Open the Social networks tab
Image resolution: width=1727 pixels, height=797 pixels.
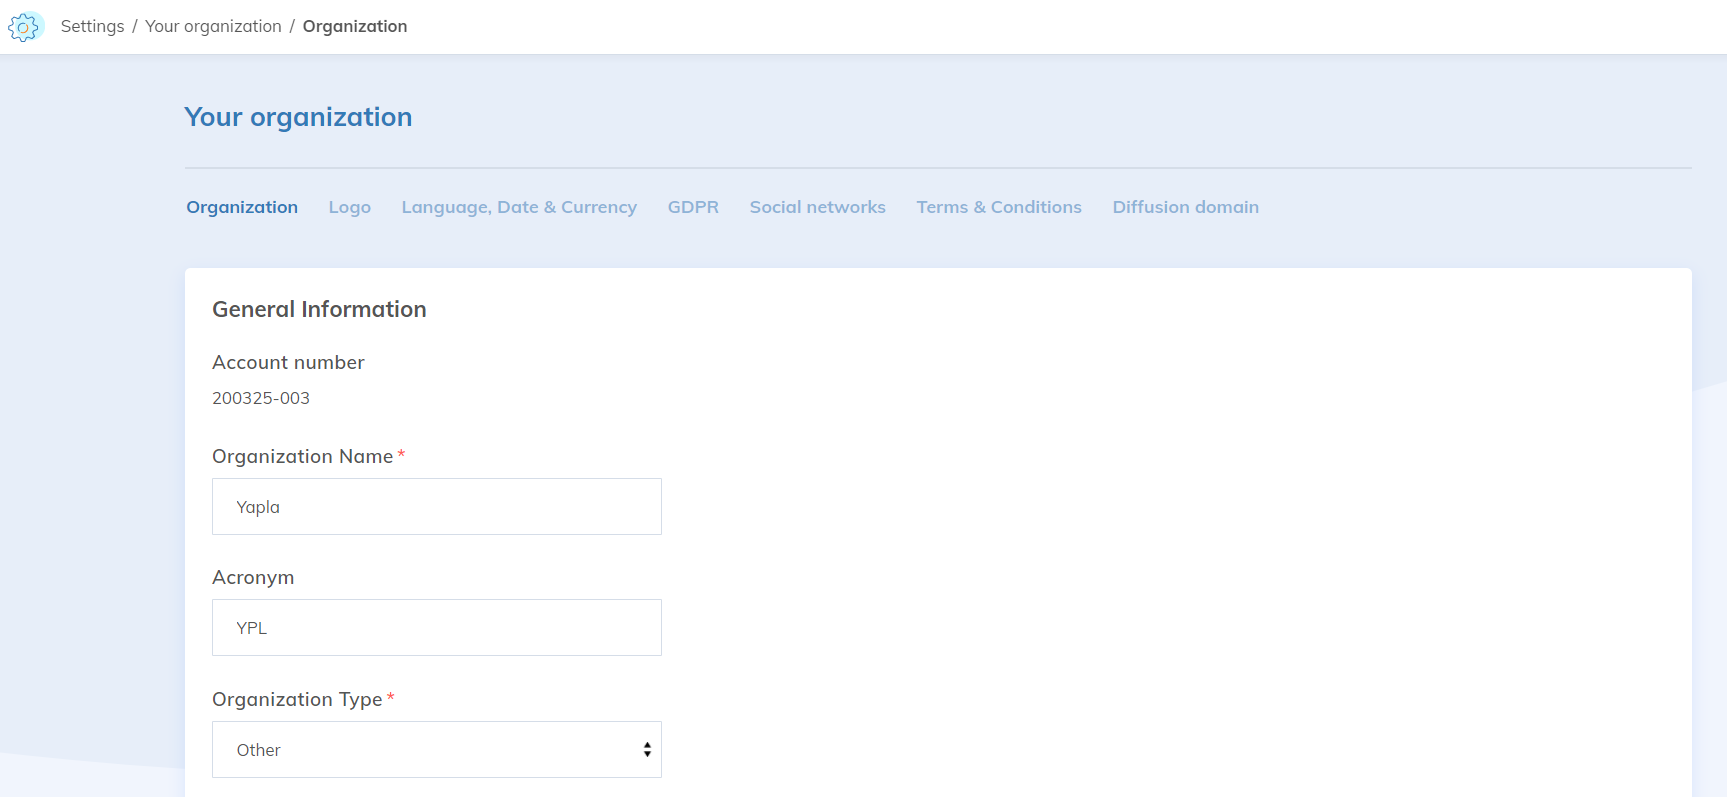coord(817,207)
